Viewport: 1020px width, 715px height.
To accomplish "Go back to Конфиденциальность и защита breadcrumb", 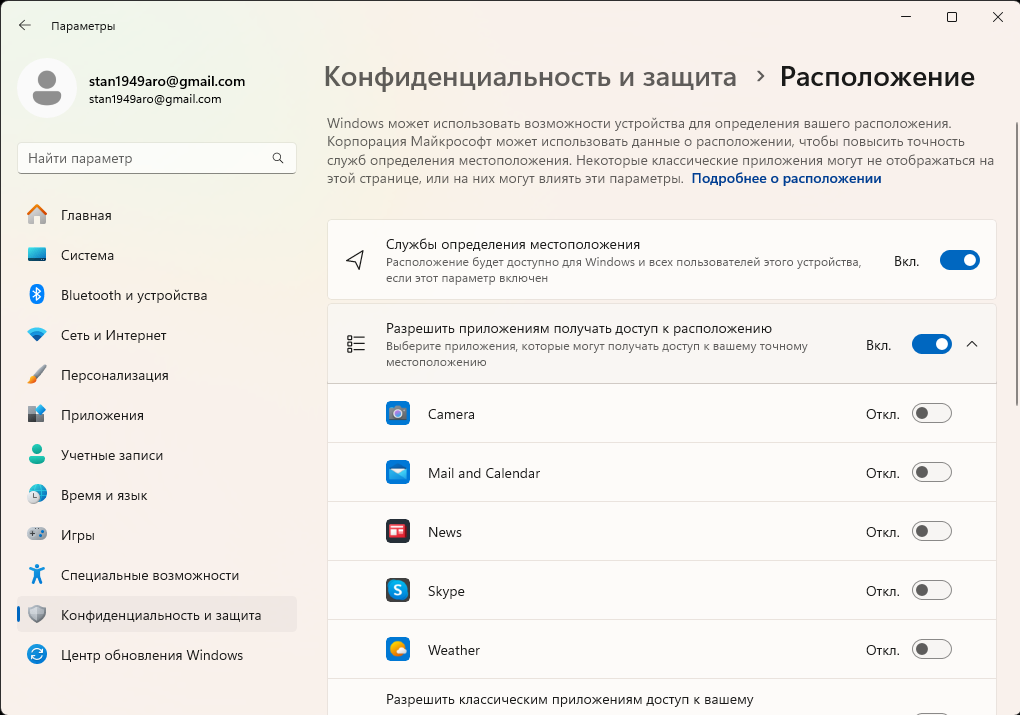I will [530, 77].
